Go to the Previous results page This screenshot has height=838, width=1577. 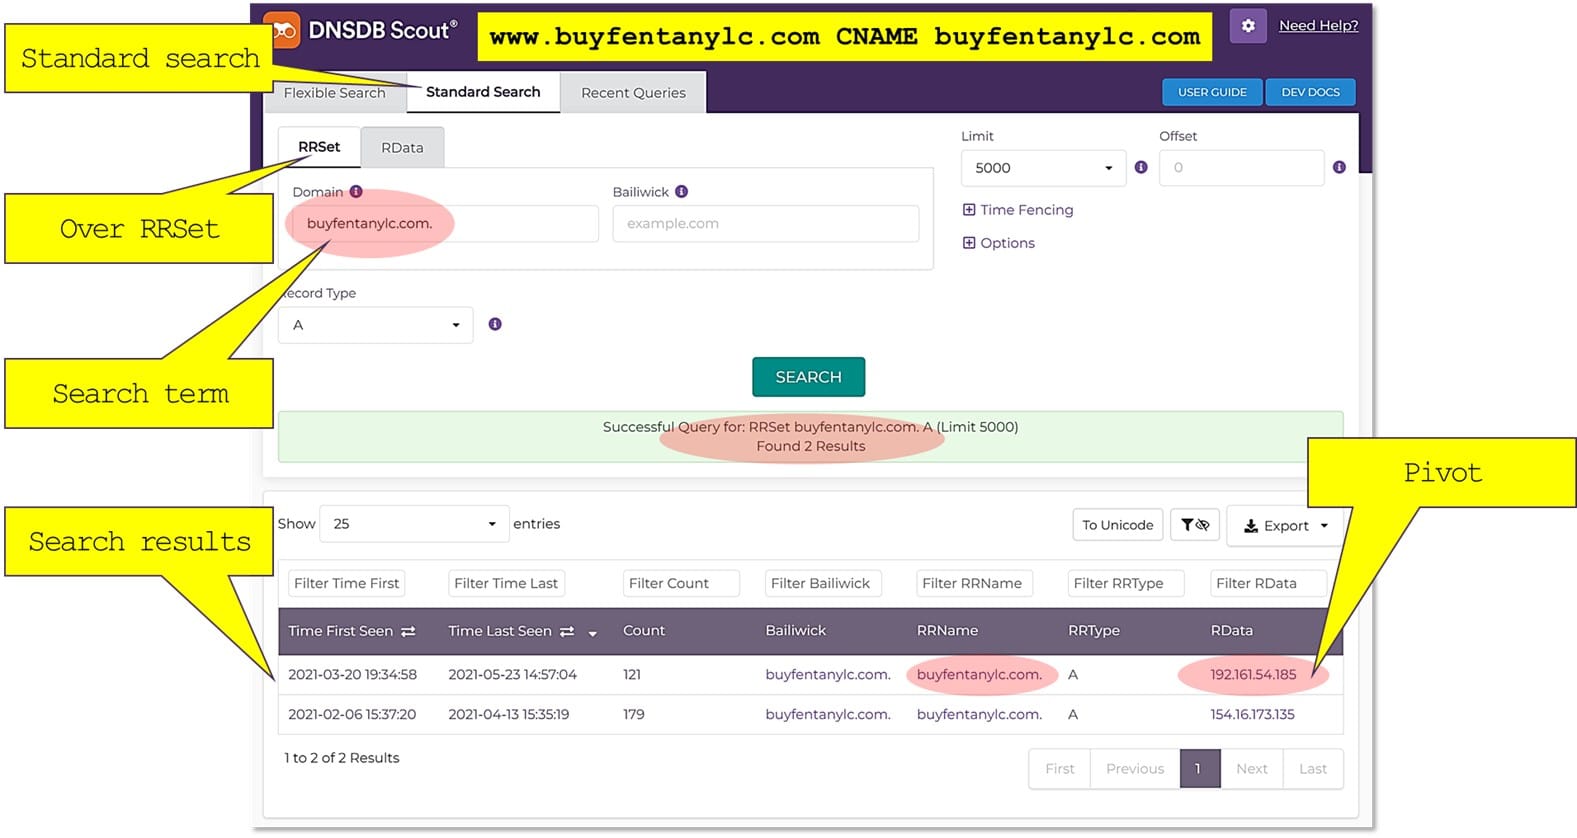pyautogui.click(x=1135, y=769)
